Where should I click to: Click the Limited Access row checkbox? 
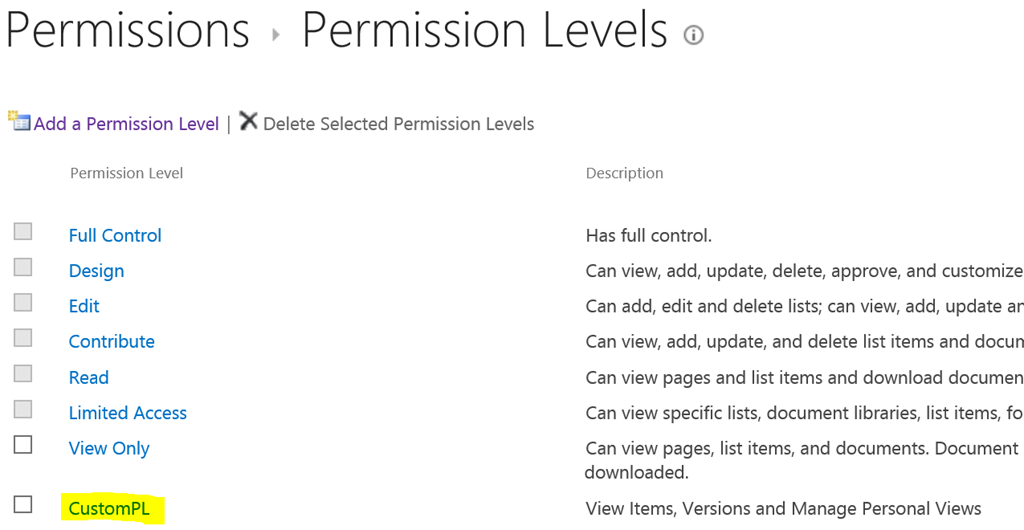click(x=23, y=409)
